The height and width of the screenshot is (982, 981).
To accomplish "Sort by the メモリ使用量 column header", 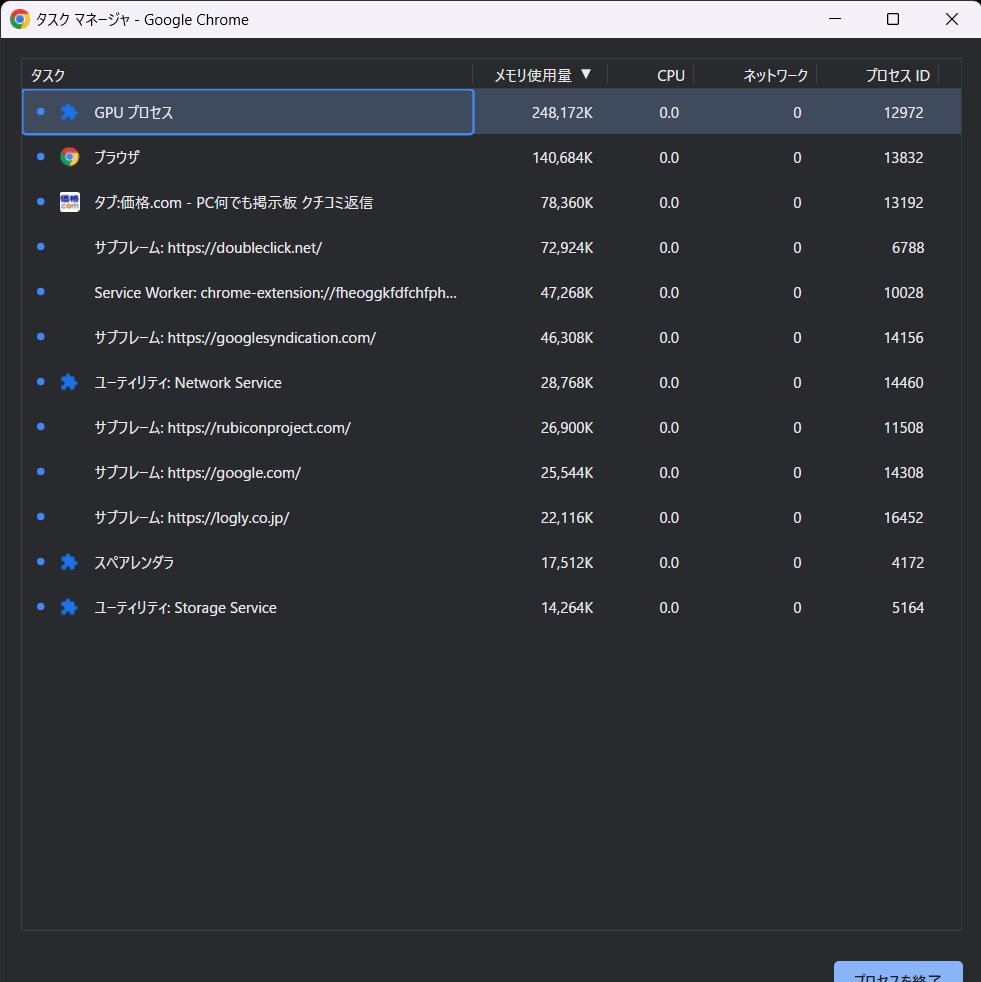I will (x=540, y=75).
